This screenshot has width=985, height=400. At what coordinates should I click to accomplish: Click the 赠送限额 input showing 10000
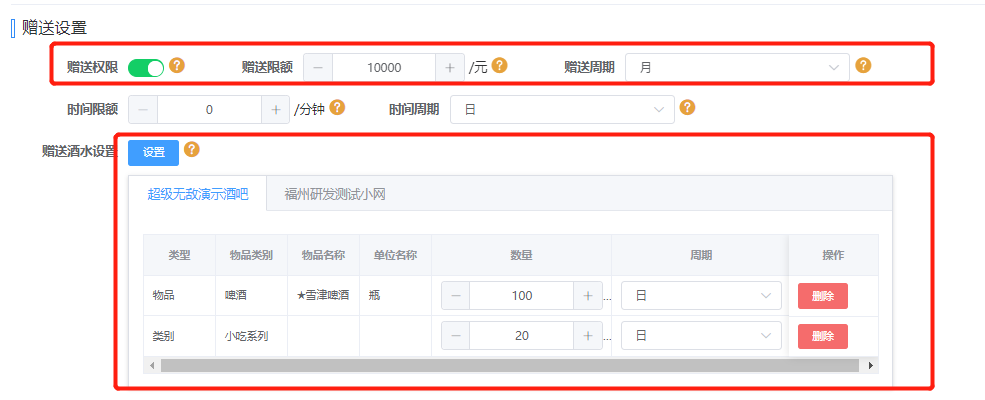pos(384,68)
